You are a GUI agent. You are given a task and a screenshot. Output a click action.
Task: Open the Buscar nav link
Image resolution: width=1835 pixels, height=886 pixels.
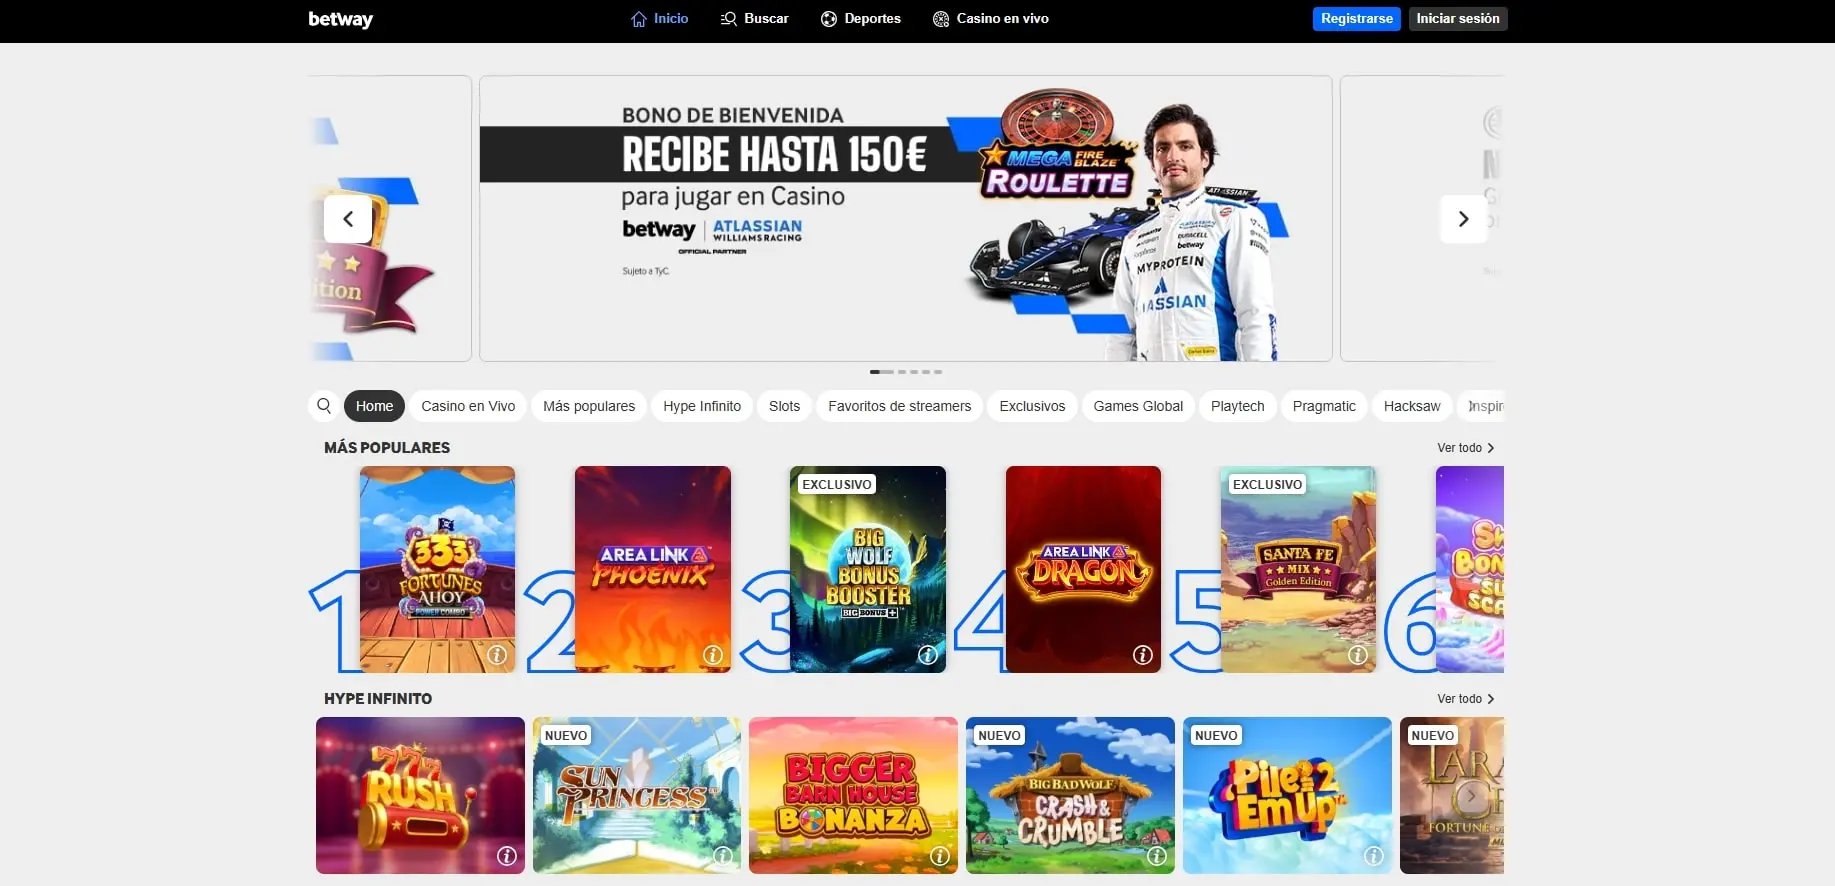tap(755, 19)
